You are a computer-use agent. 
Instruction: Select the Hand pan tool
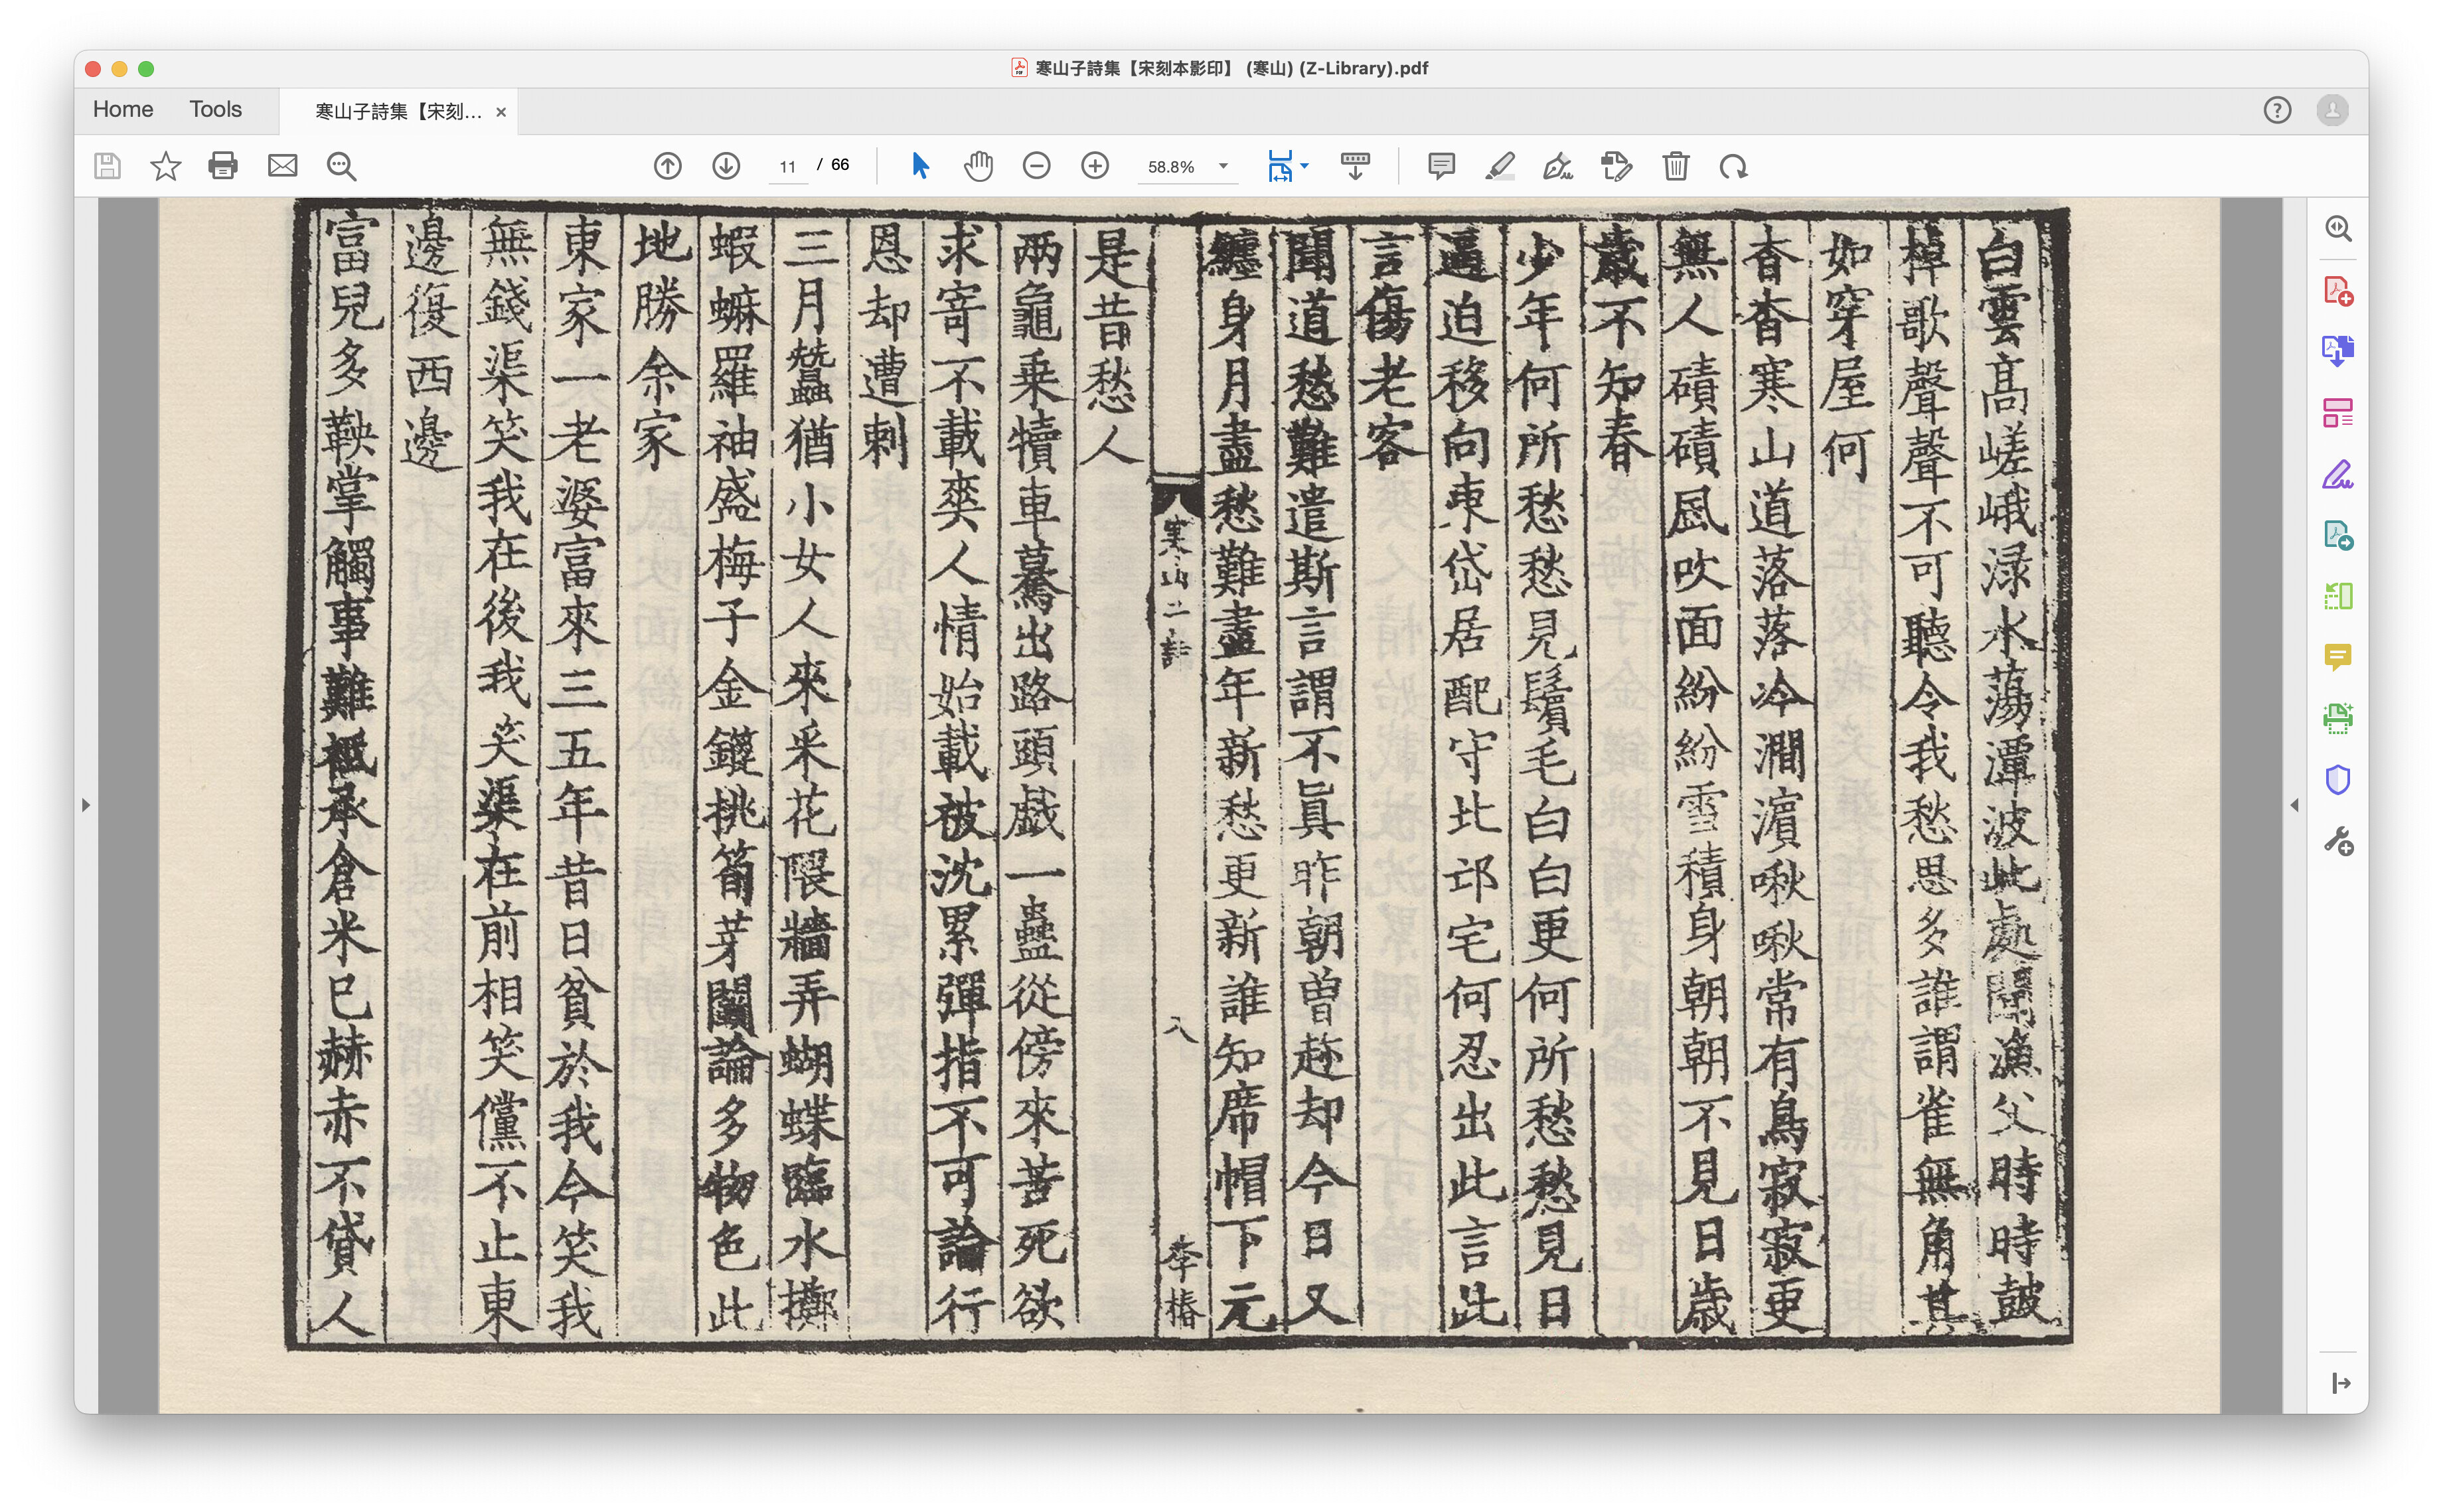tap(978, 166)
